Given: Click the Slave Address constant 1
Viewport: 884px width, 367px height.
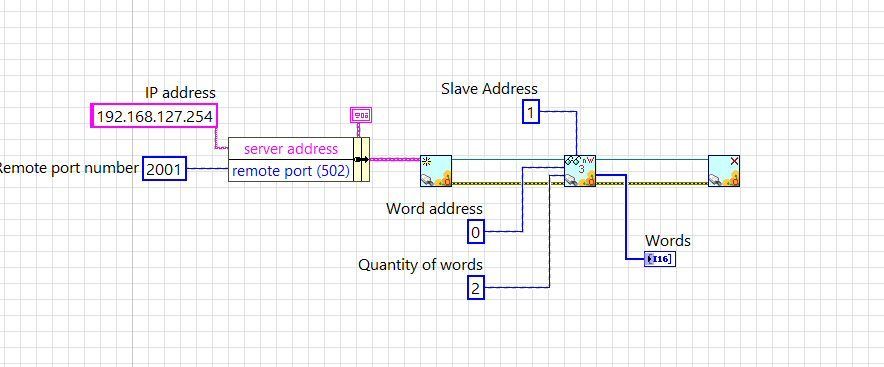Looking at the screenshot, I should click(x=531, y=111).
